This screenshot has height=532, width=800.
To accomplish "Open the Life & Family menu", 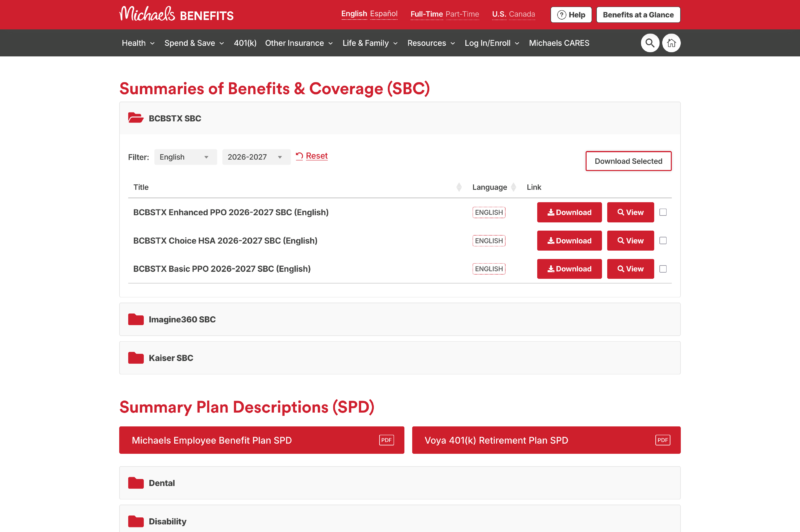I will (370, 43).
